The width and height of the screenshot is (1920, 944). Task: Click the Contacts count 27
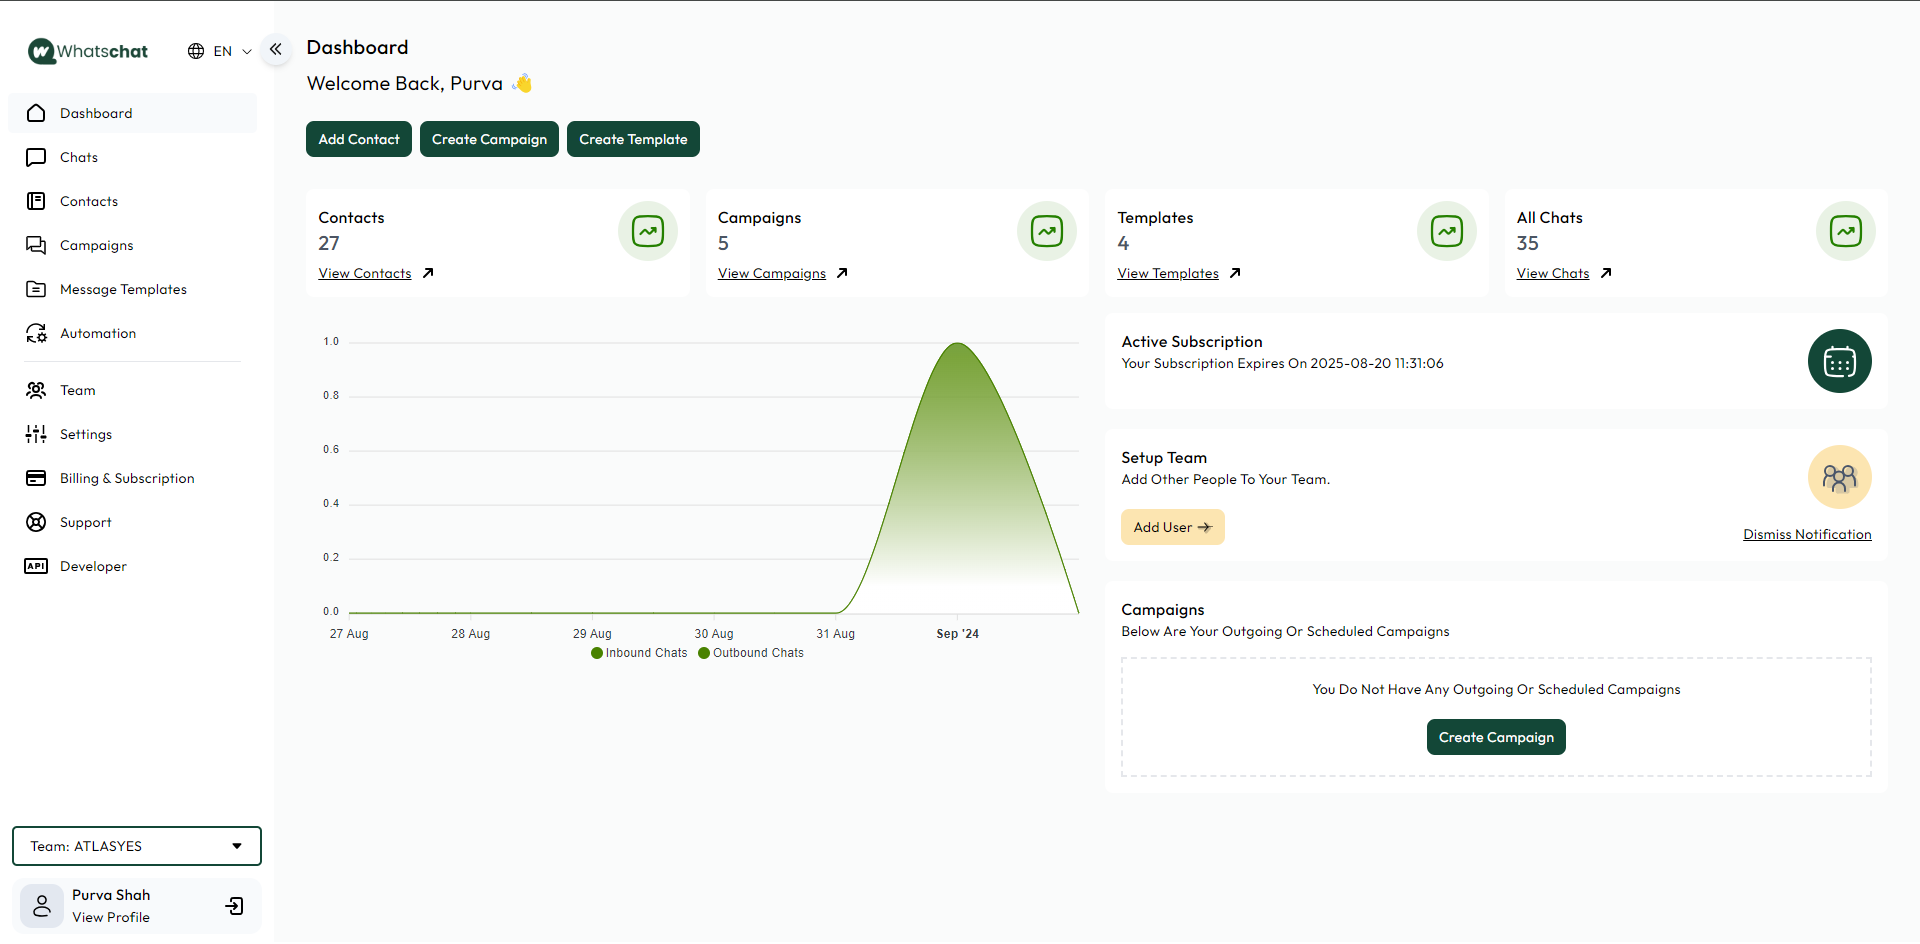(x=329, y=243)
